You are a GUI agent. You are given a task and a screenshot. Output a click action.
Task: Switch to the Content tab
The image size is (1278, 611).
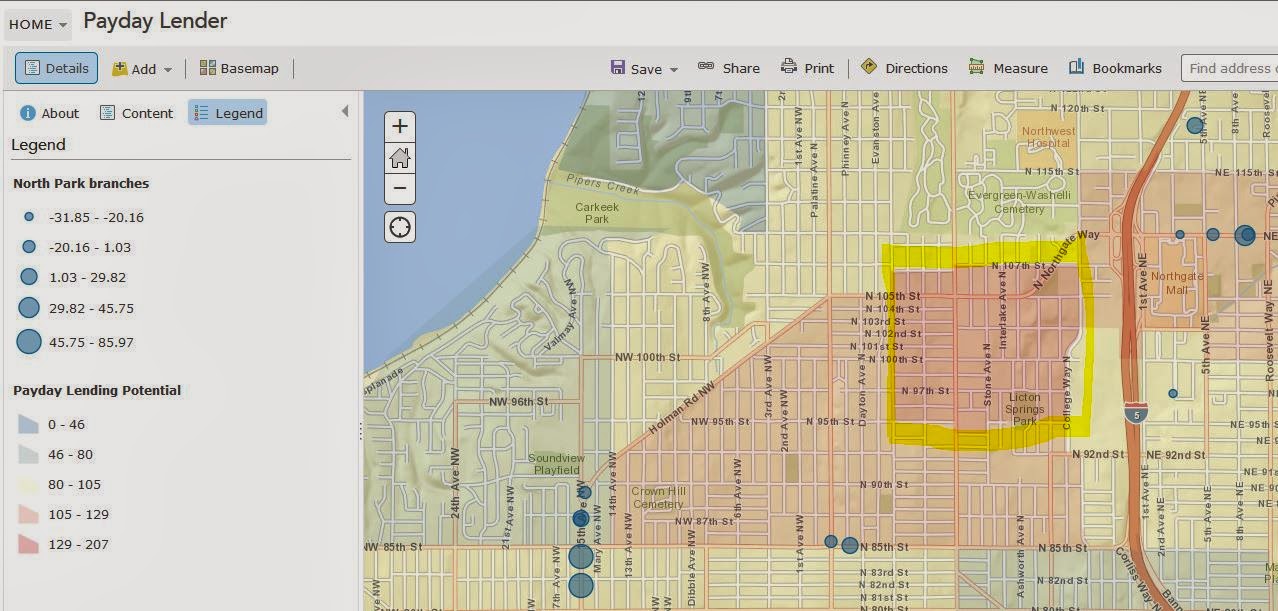point(136,113)
